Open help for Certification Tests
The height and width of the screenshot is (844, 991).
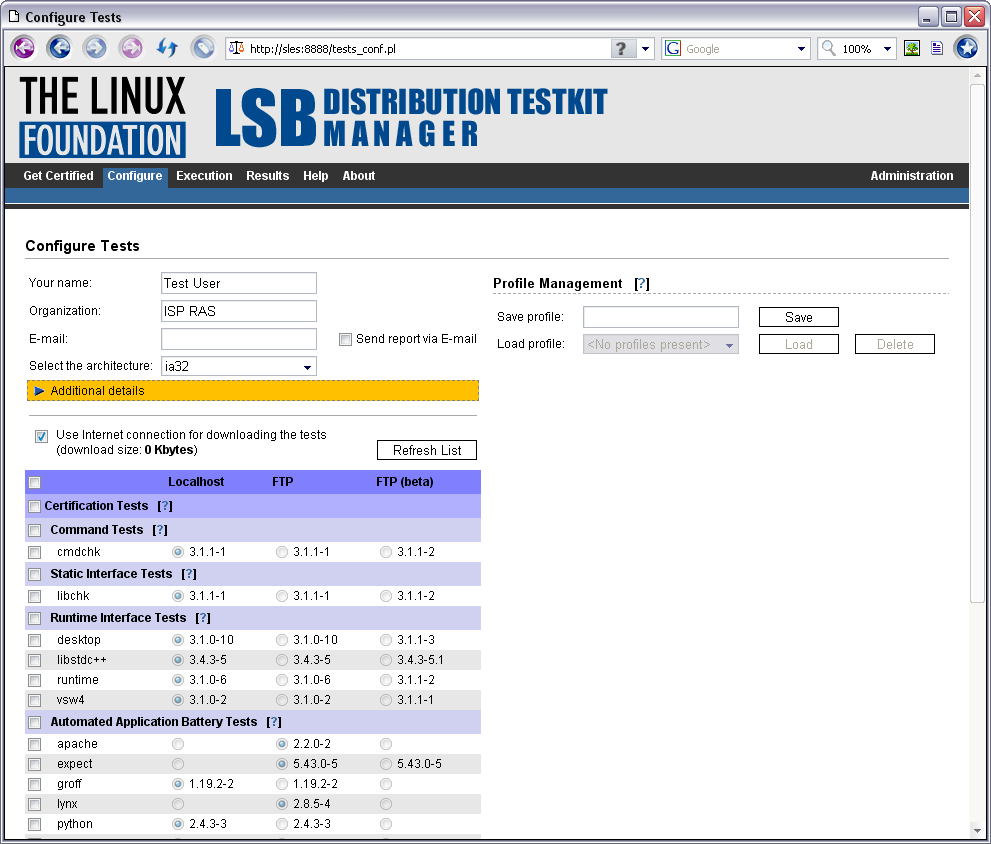pyautogui.click(x=165, y=506)
